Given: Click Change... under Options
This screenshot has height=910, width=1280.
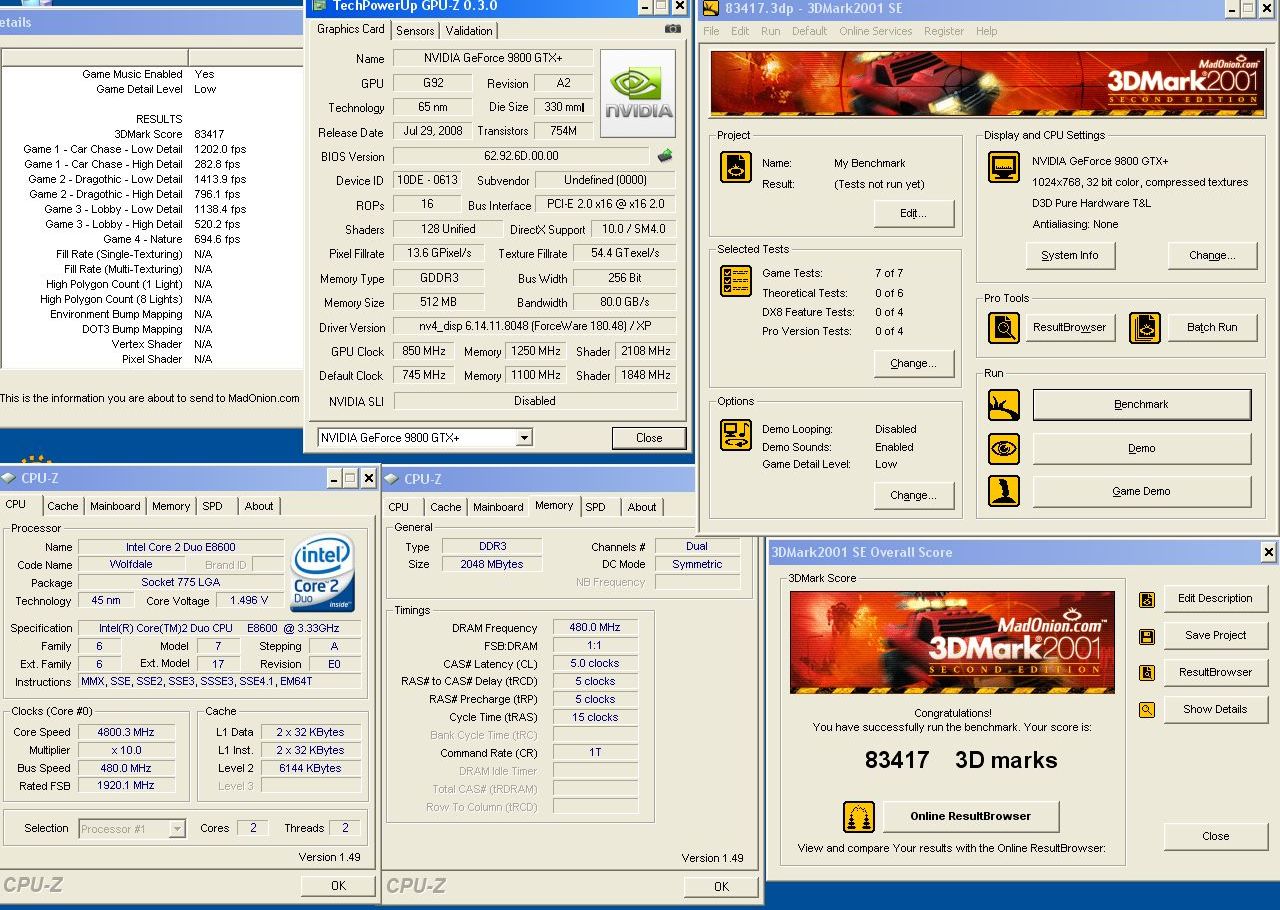Looking at the screenshot, I should coord(913,495).
